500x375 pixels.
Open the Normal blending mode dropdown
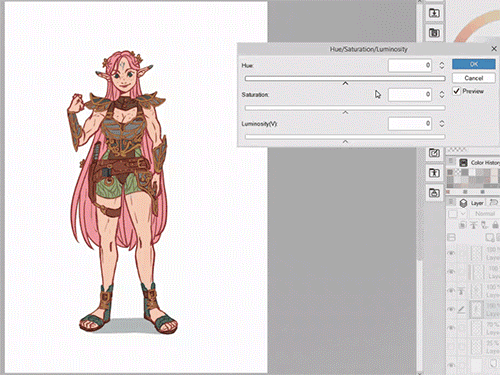[x=485, y=214]
